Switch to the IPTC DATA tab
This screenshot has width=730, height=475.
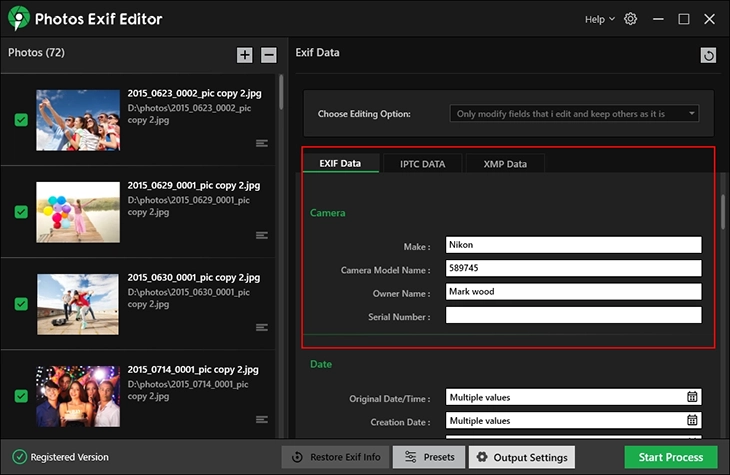(x=422, y=163)
